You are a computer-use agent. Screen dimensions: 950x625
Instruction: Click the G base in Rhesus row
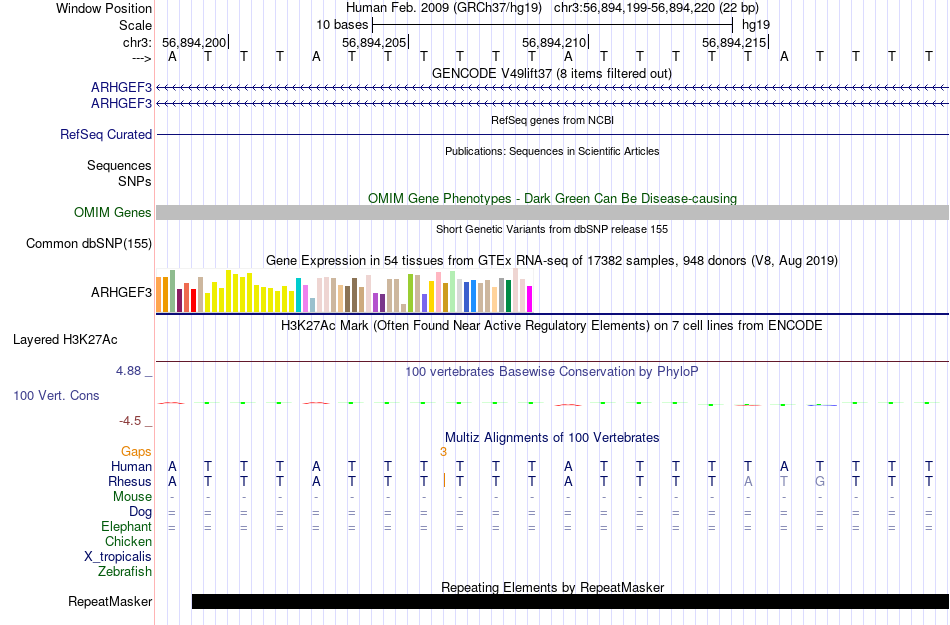820,481
